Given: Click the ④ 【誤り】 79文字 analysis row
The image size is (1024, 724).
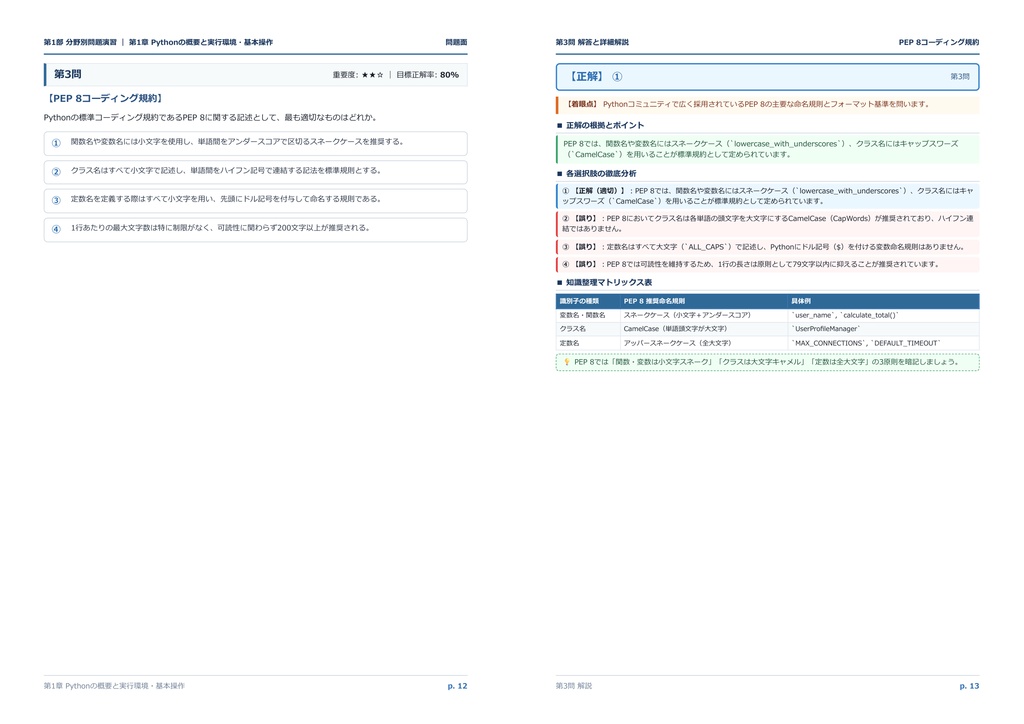Looking at the screenshot, I should pyautogui.click(x=767, y=264).
